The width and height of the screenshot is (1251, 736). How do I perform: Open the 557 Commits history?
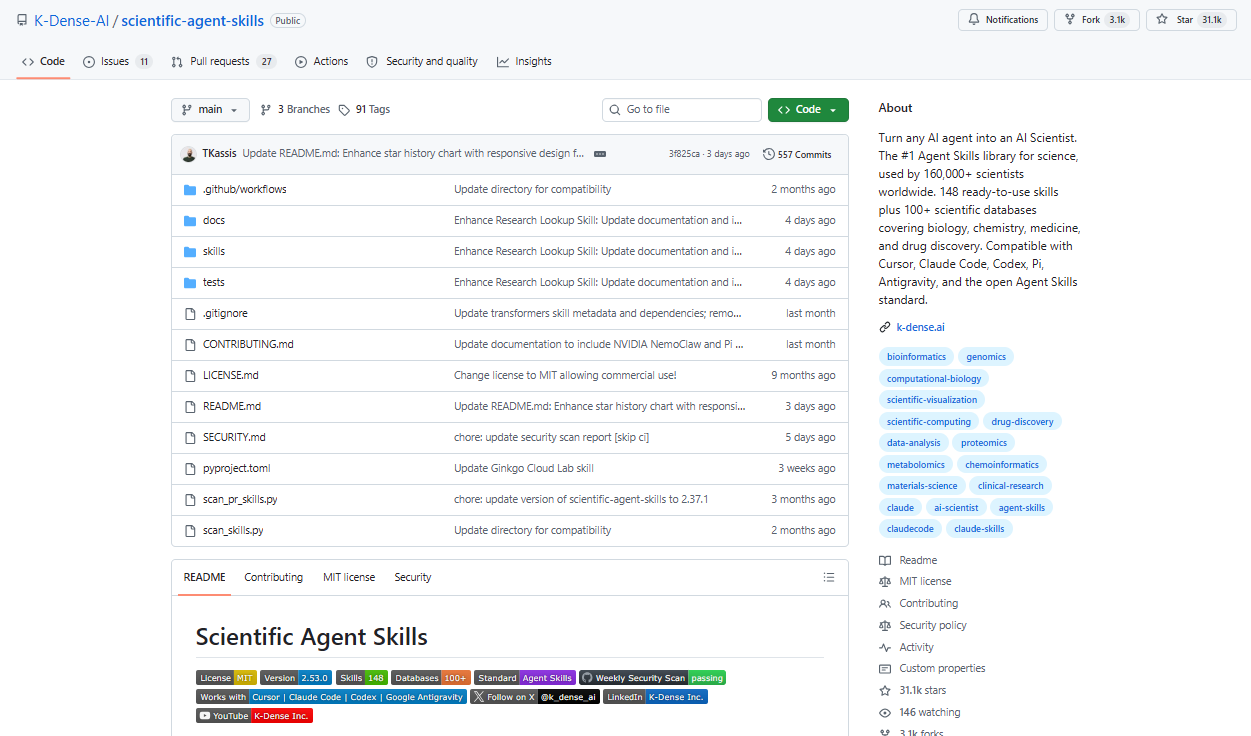point(797,154)
